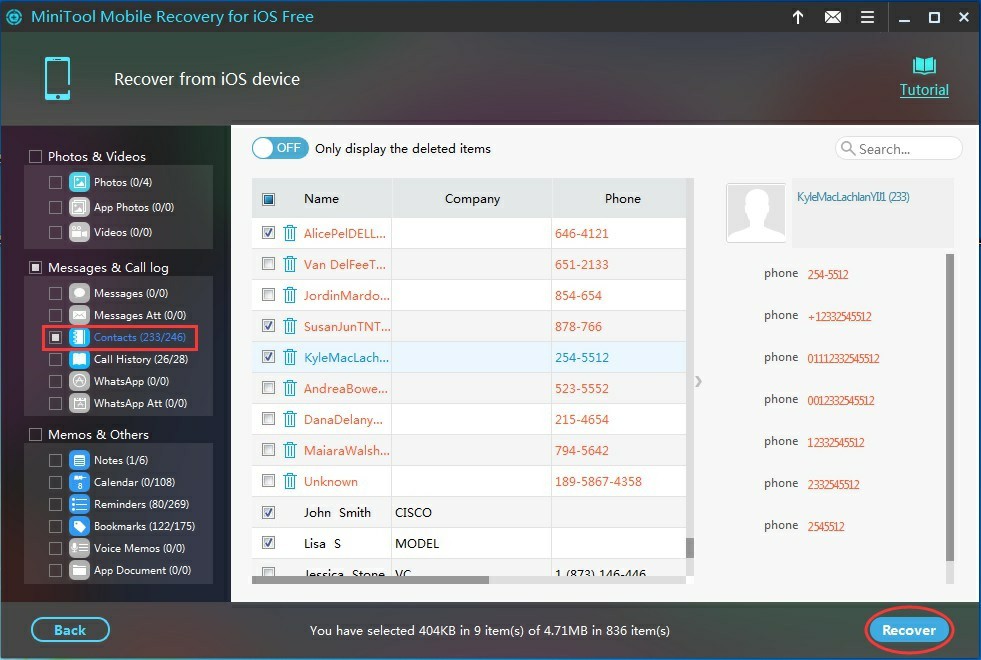
Task: Open the Notes icon under Memos & Others
Action: [79, 459]
